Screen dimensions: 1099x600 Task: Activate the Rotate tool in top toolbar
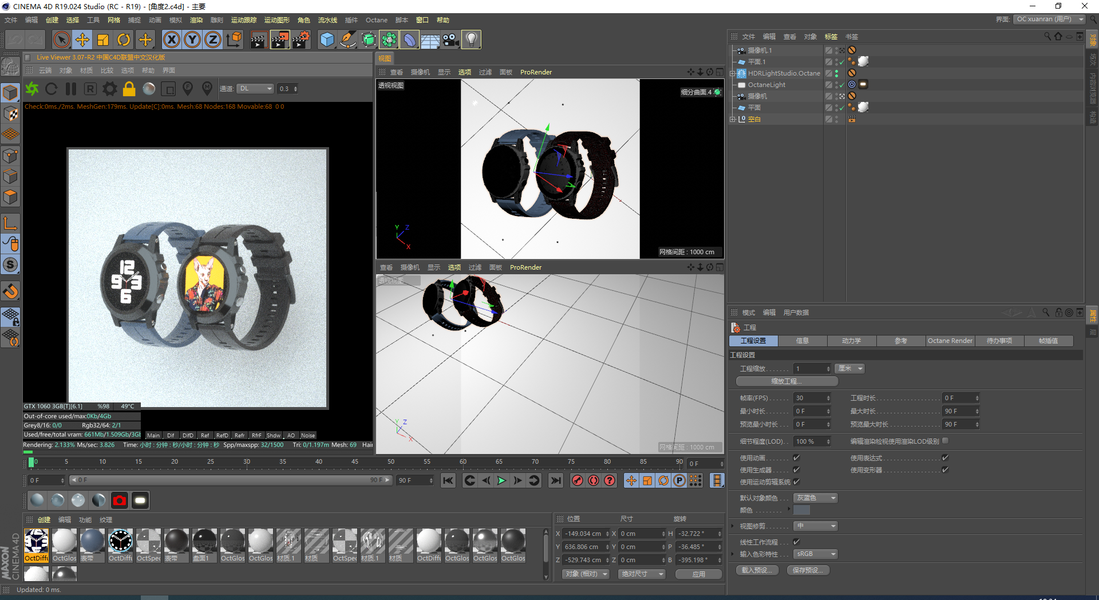click(x=124, y=40)
